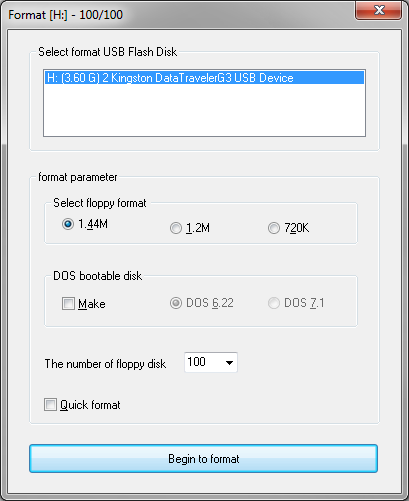The height and width of the screenshot is (501, 409).
Task: Click the 'The number of floppy disk' label
Action: tap(105, 364)
